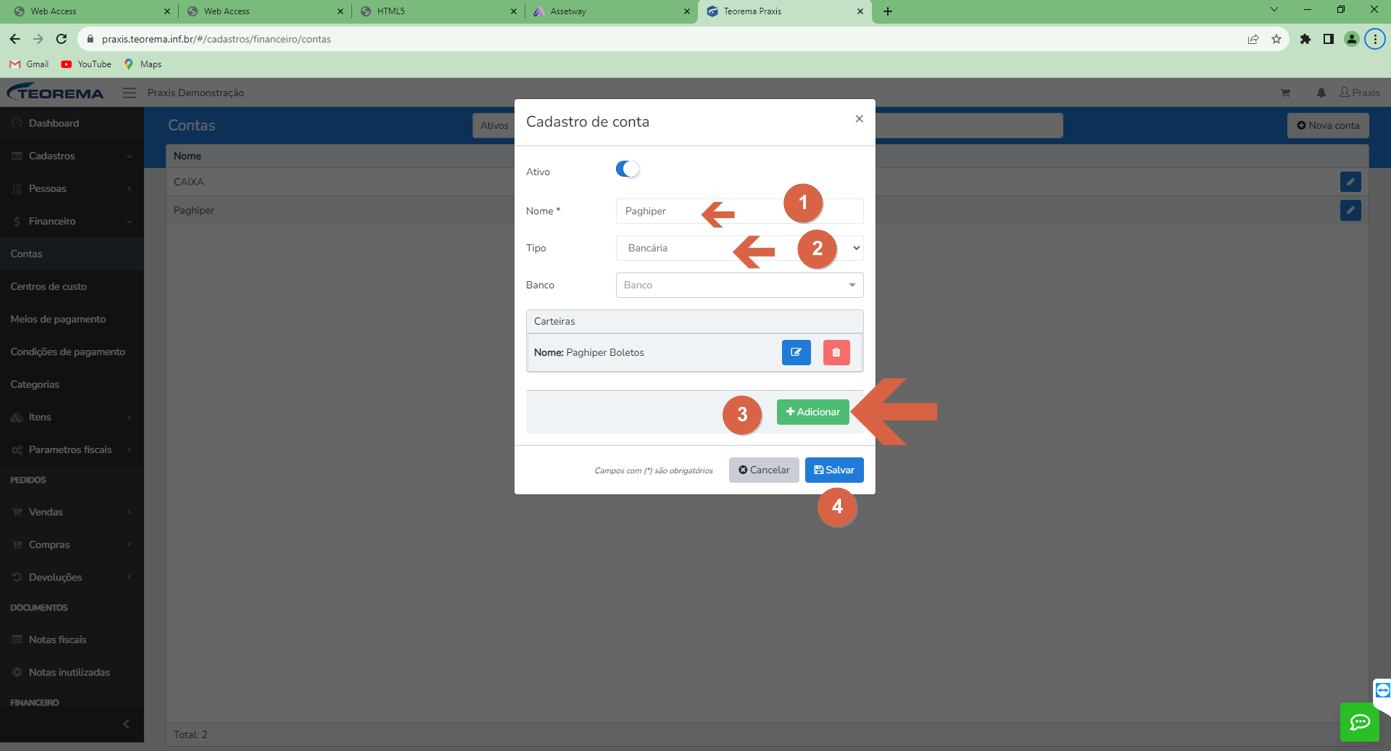Open Centros de custo page

72,287
